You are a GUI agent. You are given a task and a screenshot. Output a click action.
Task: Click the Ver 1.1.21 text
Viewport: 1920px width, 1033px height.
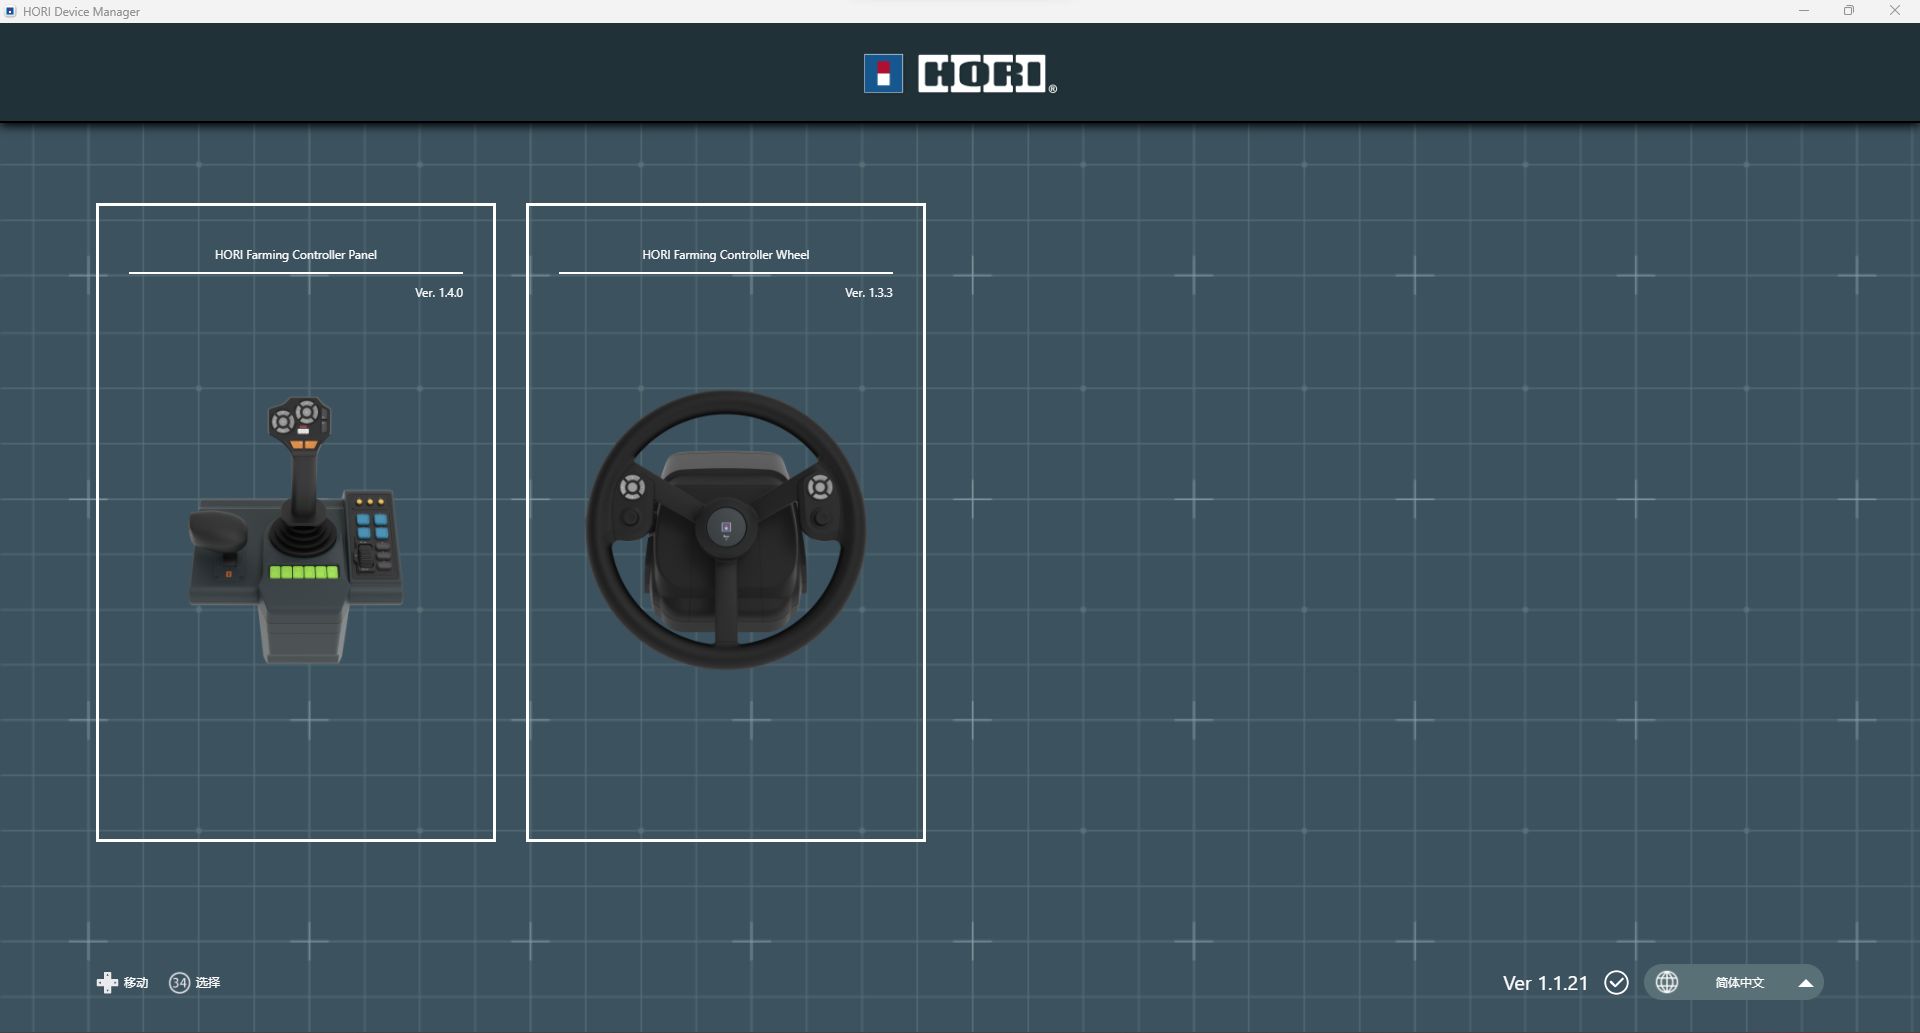1545,983
